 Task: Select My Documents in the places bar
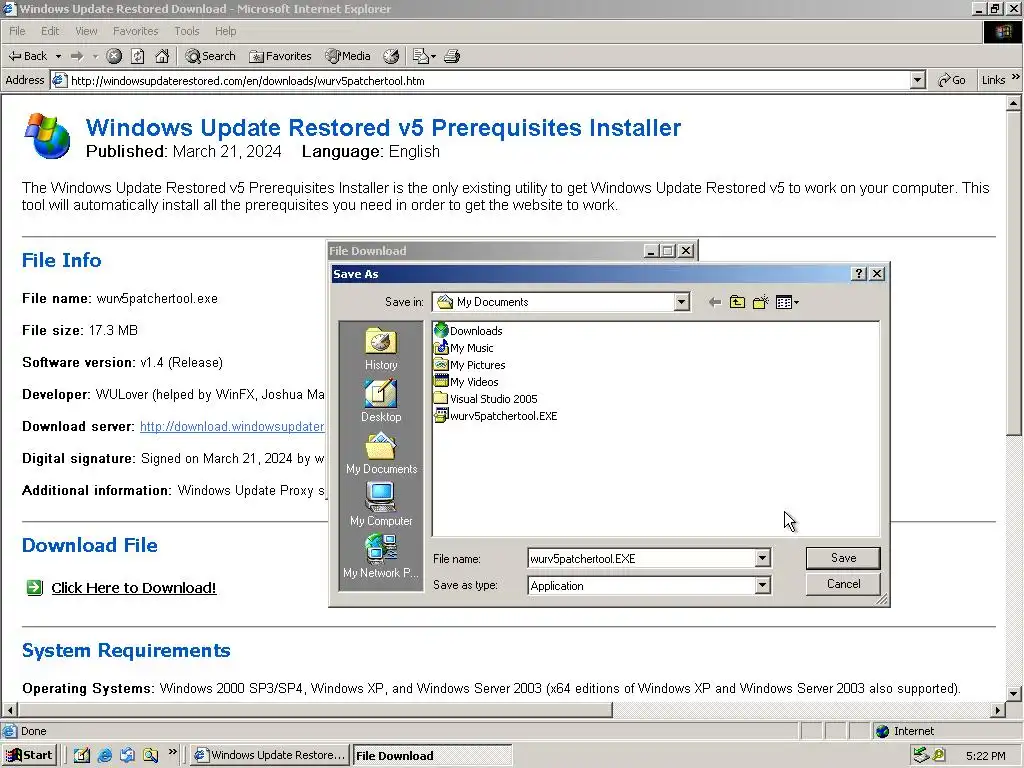tap(381, 453)
